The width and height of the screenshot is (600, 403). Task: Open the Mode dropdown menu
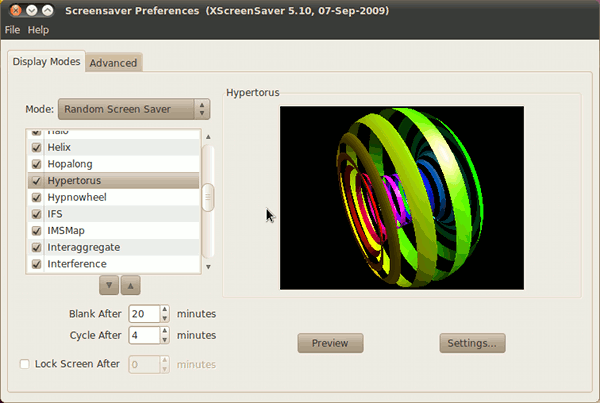133,108
